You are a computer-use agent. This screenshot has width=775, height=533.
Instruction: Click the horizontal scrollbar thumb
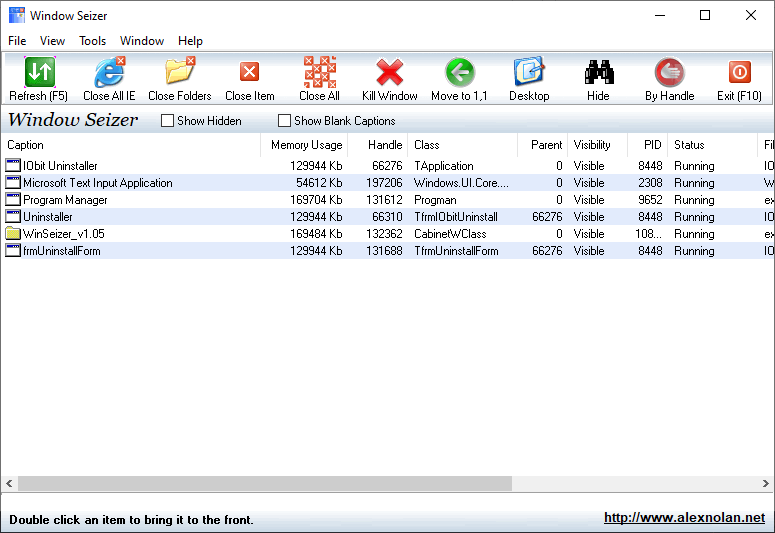265,483
